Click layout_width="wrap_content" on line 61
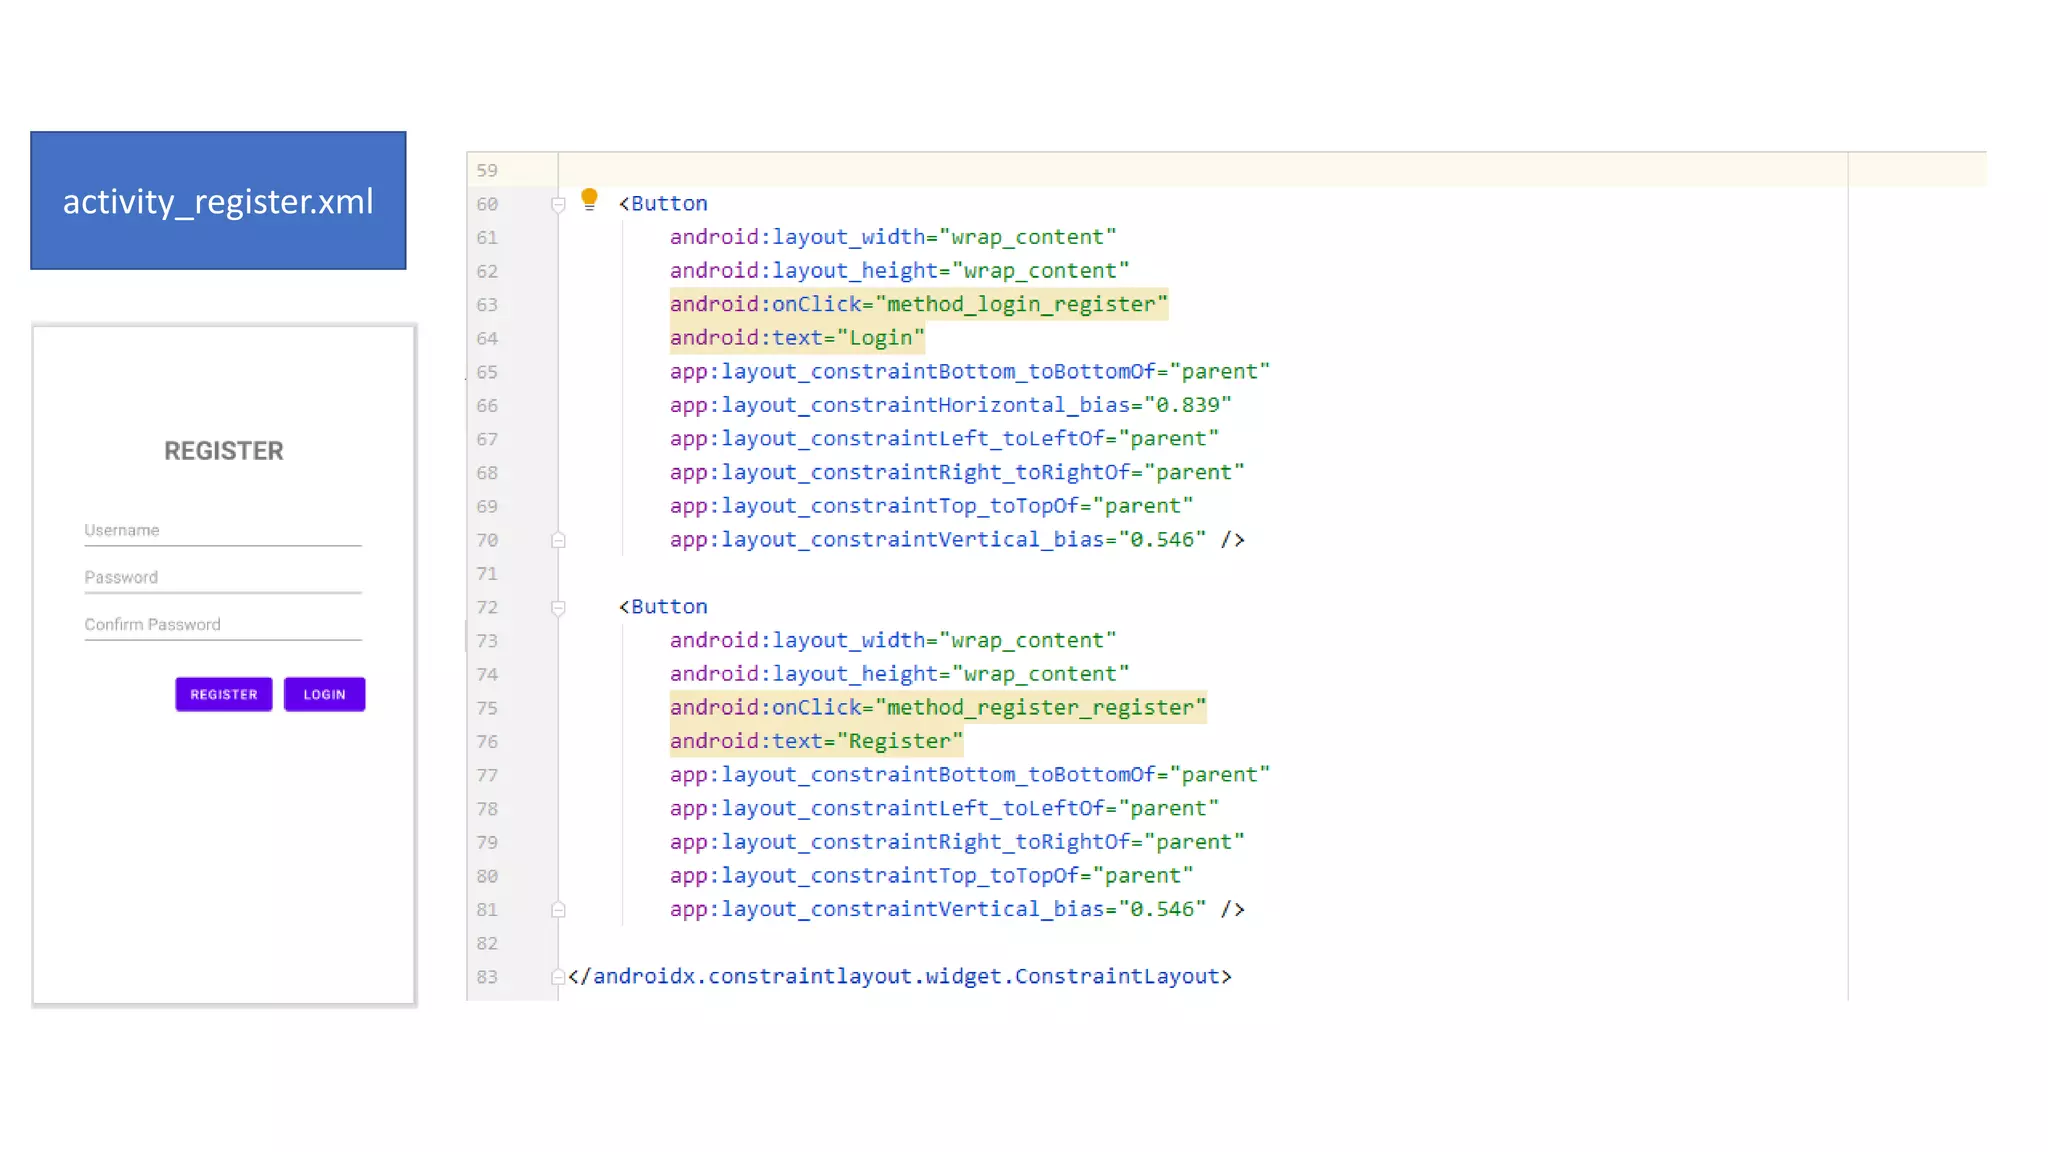2048x1152 pixels. [x=892, y=237]
